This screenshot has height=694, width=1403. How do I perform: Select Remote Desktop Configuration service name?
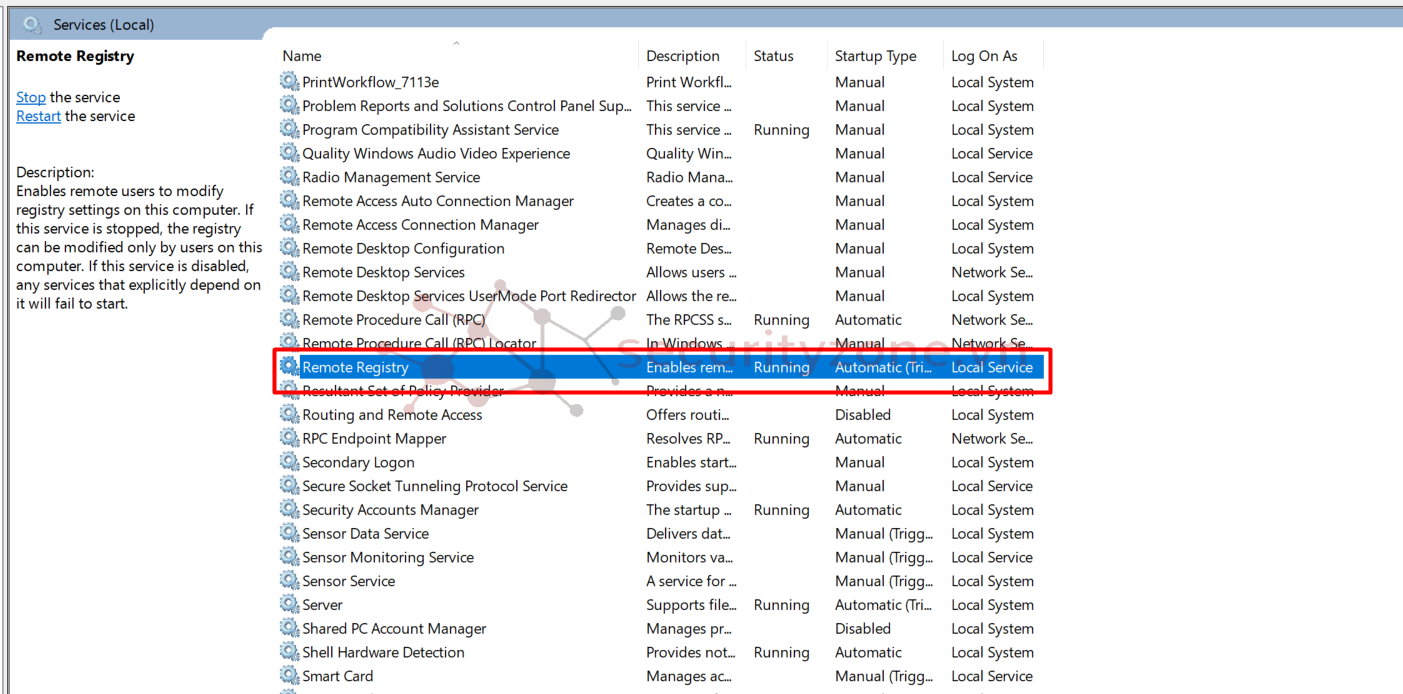(x=403, y=249)
